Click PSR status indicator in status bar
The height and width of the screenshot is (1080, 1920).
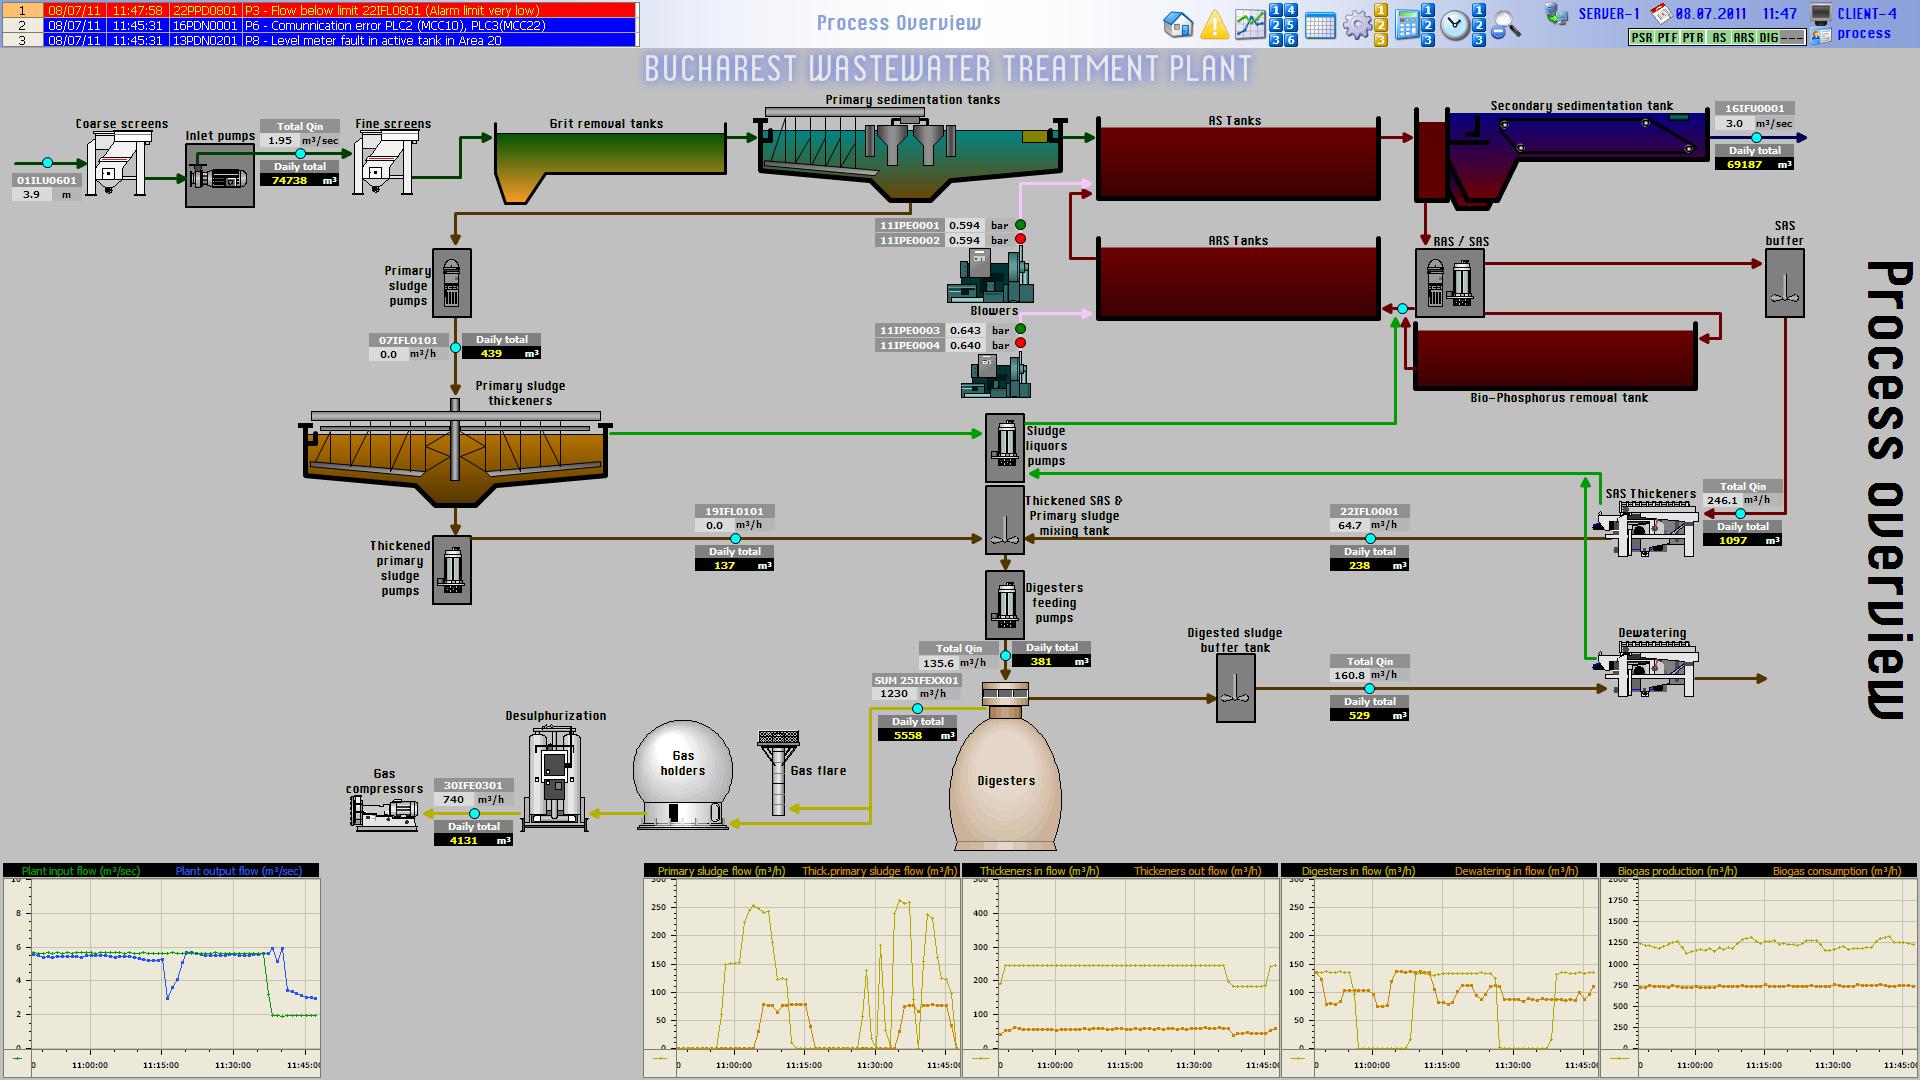coord(1641,38)
